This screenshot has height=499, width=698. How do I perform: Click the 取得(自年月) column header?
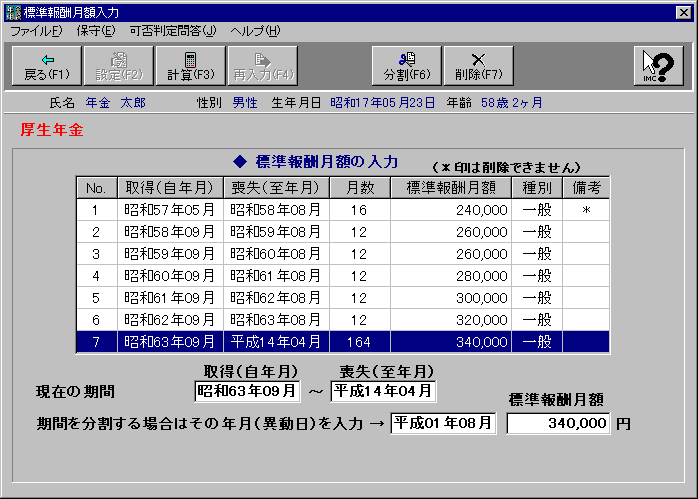[170, 188]
